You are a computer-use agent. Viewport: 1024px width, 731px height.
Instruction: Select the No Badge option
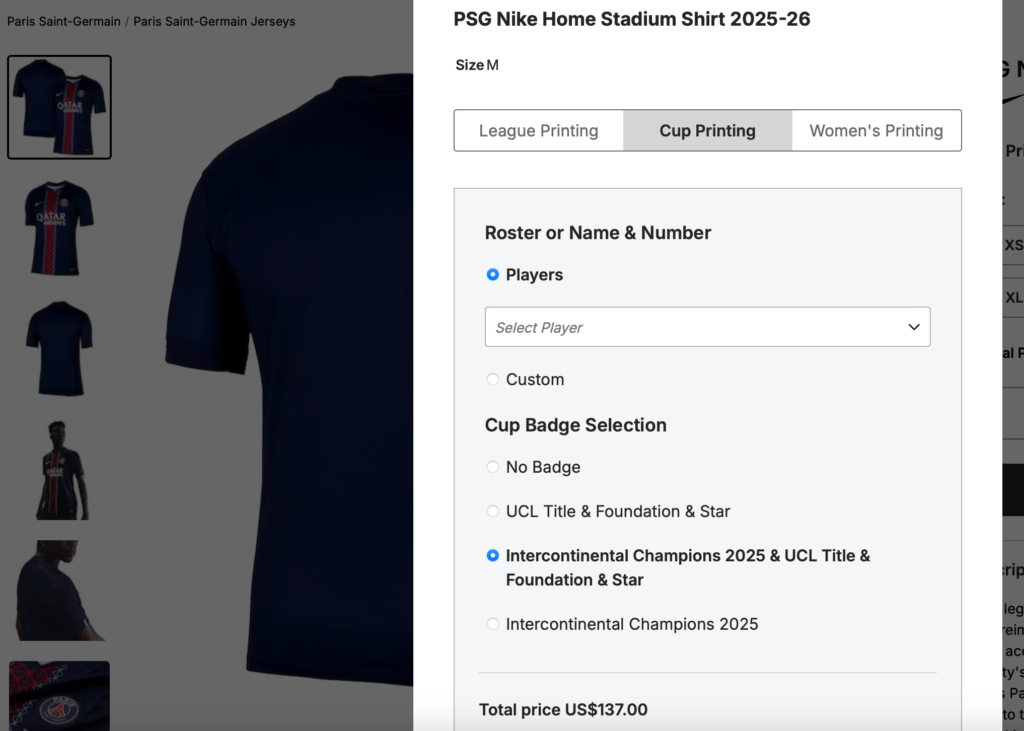coord(493,467)
